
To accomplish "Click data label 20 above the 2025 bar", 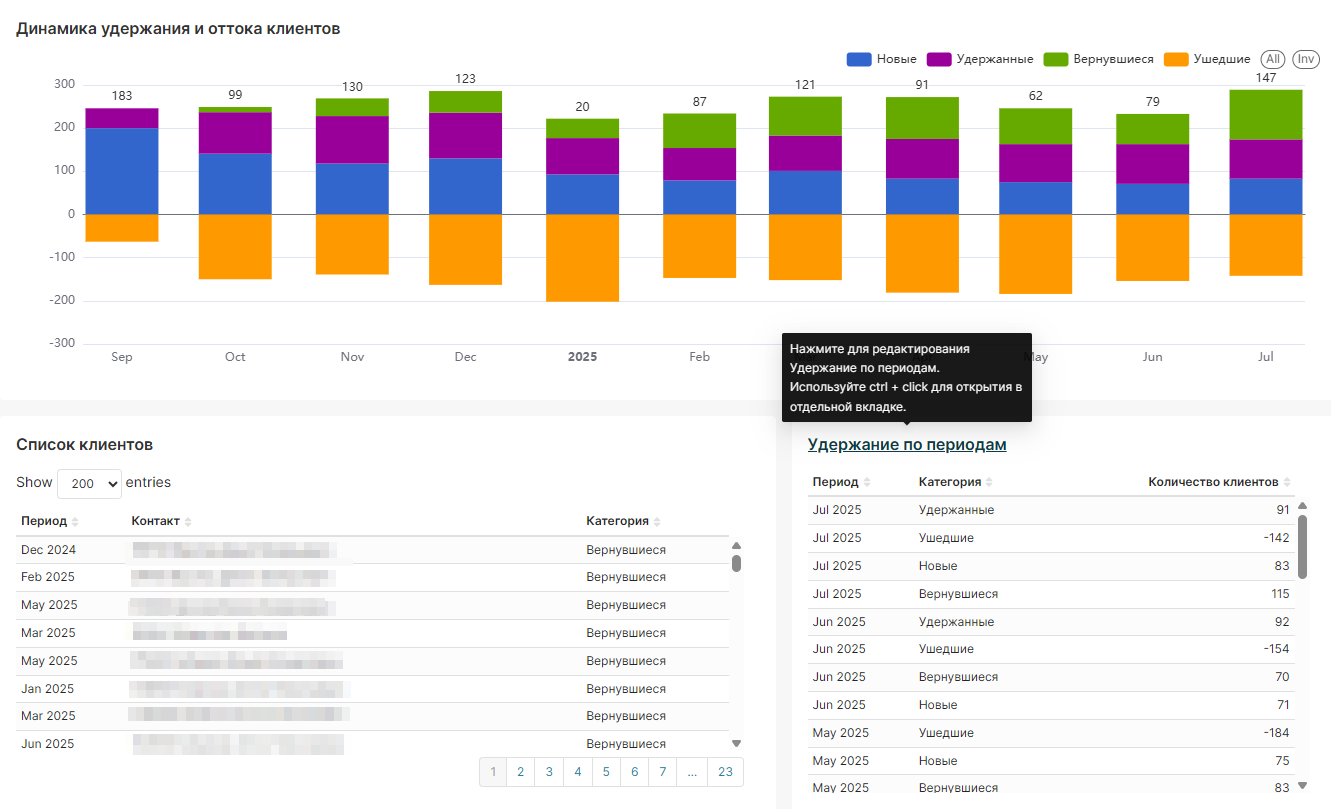I will coord(582,107).
